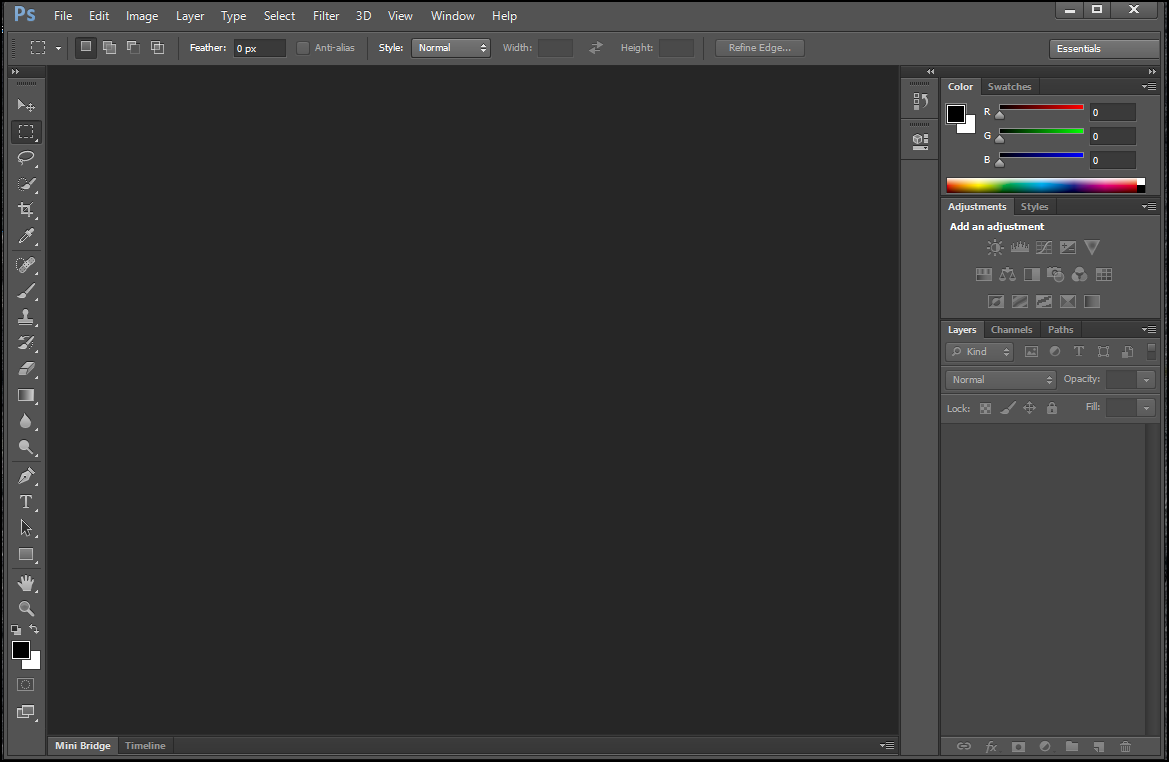This screenshot has height=762, width=1169.
Task: Toggle lock transparent pixels
Action: [x=986, y=409]
